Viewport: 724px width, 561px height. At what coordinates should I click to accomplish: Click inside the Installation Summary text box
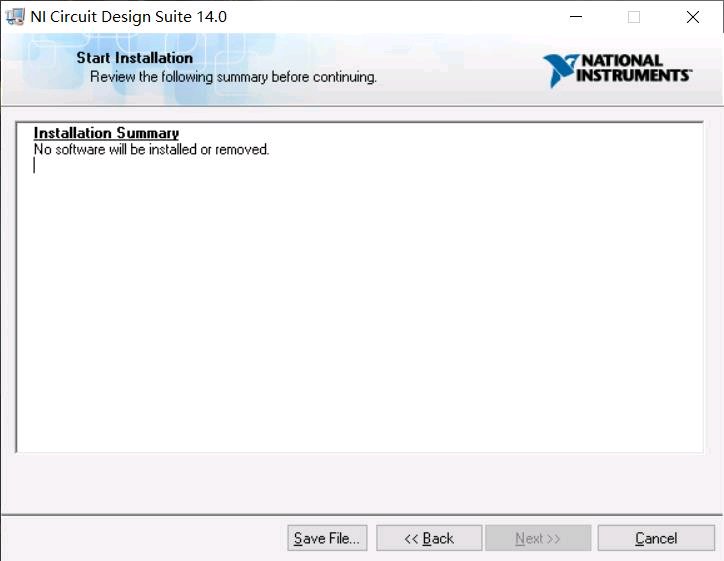(360, 287)
